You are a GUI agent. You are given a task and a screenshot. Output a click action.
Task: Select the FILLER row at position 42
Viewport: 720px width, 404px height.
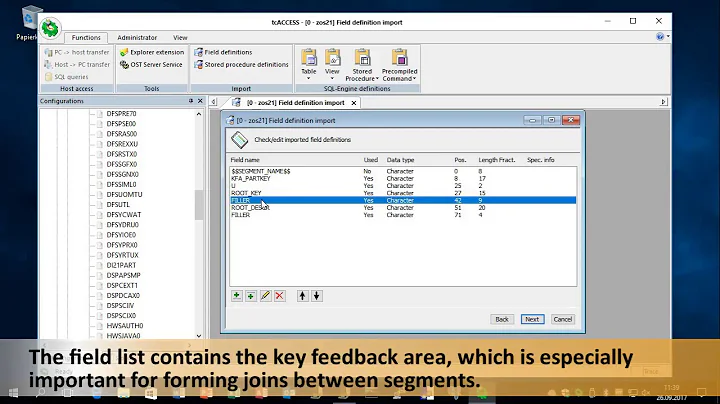click(403, 201)
